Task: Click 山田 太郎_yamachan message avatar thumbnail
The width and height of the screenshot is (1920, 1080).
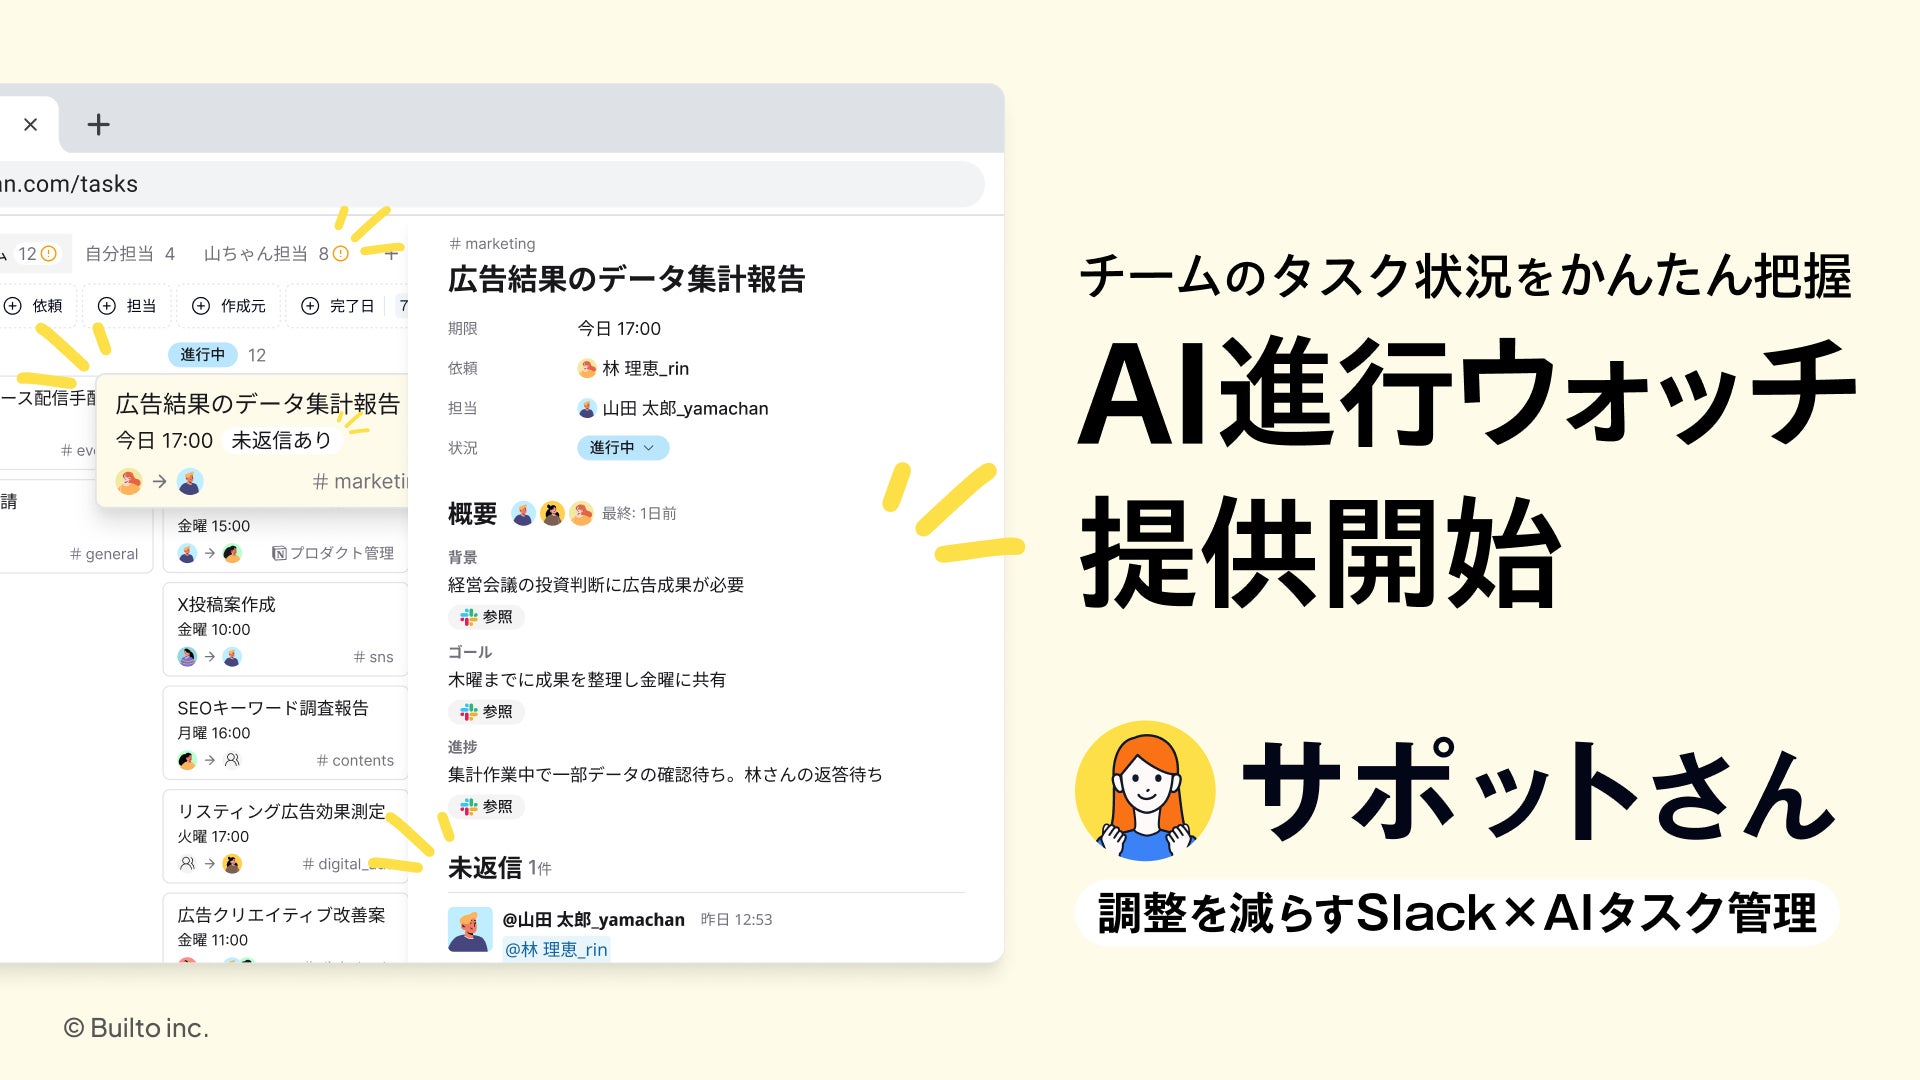Action: click(x=470, y=929)
